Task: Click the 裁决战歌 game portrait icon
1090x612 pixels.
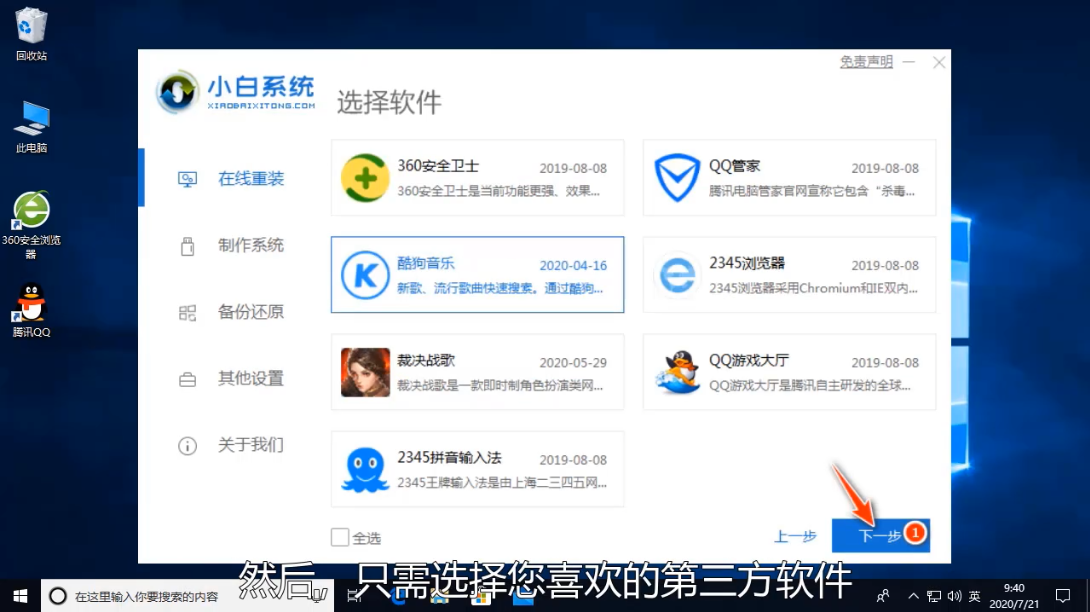Action: 365,372
